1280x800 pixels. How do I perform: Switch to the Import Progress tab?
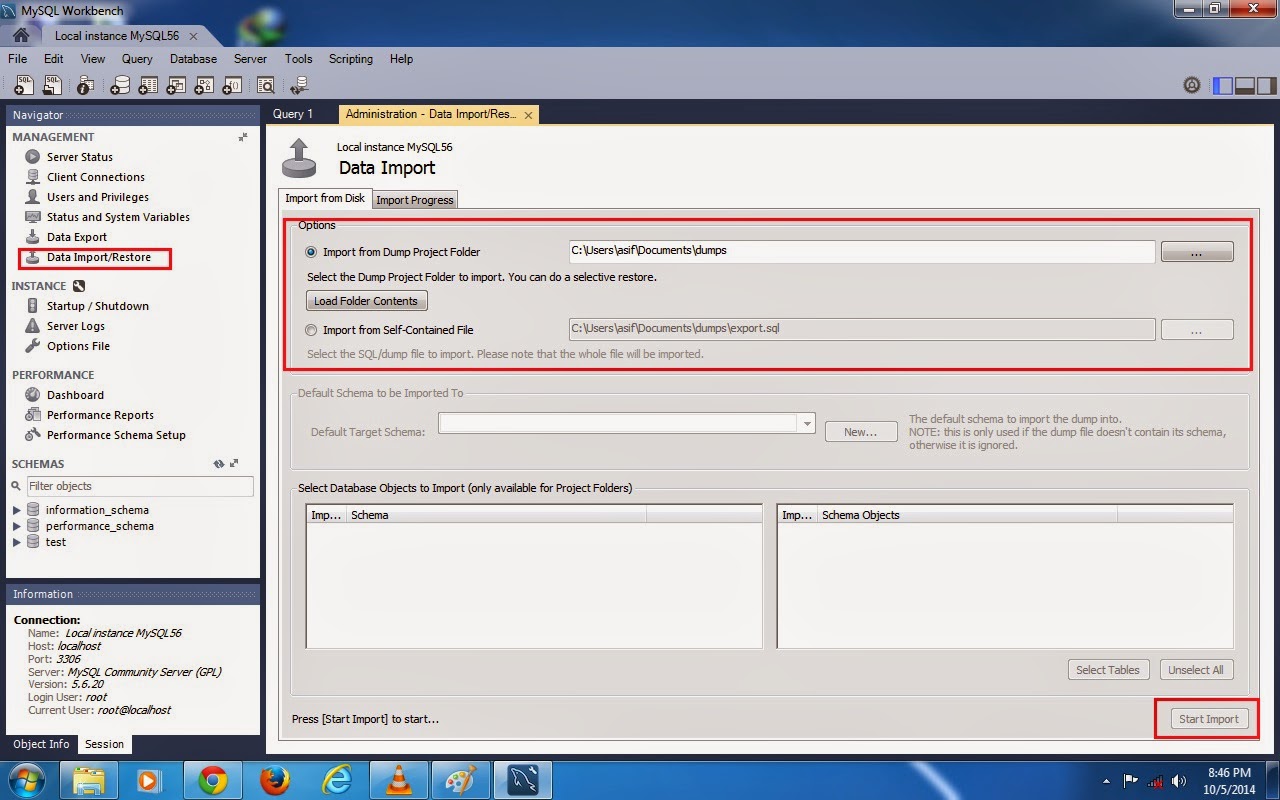tap(415, 200)
